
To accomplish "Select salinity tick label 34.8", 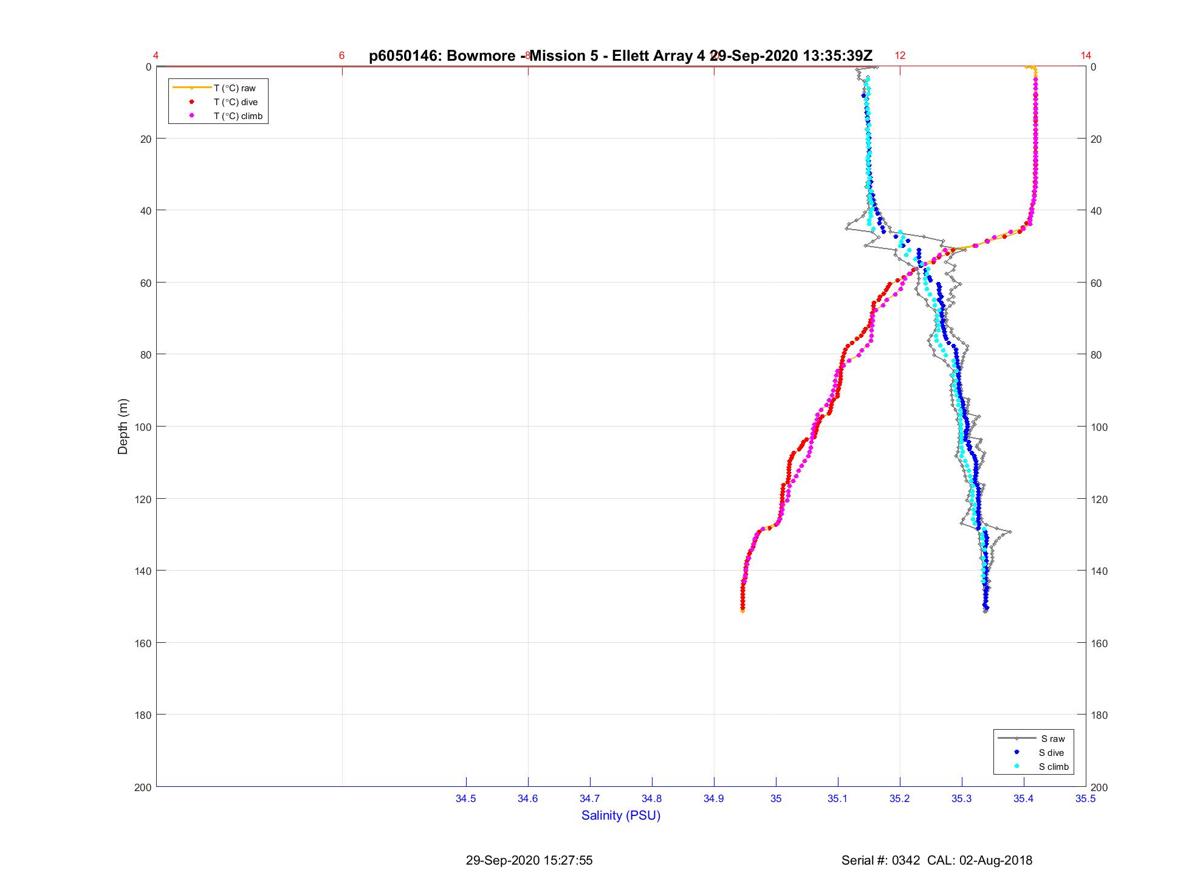I will (x=652, y=798).
